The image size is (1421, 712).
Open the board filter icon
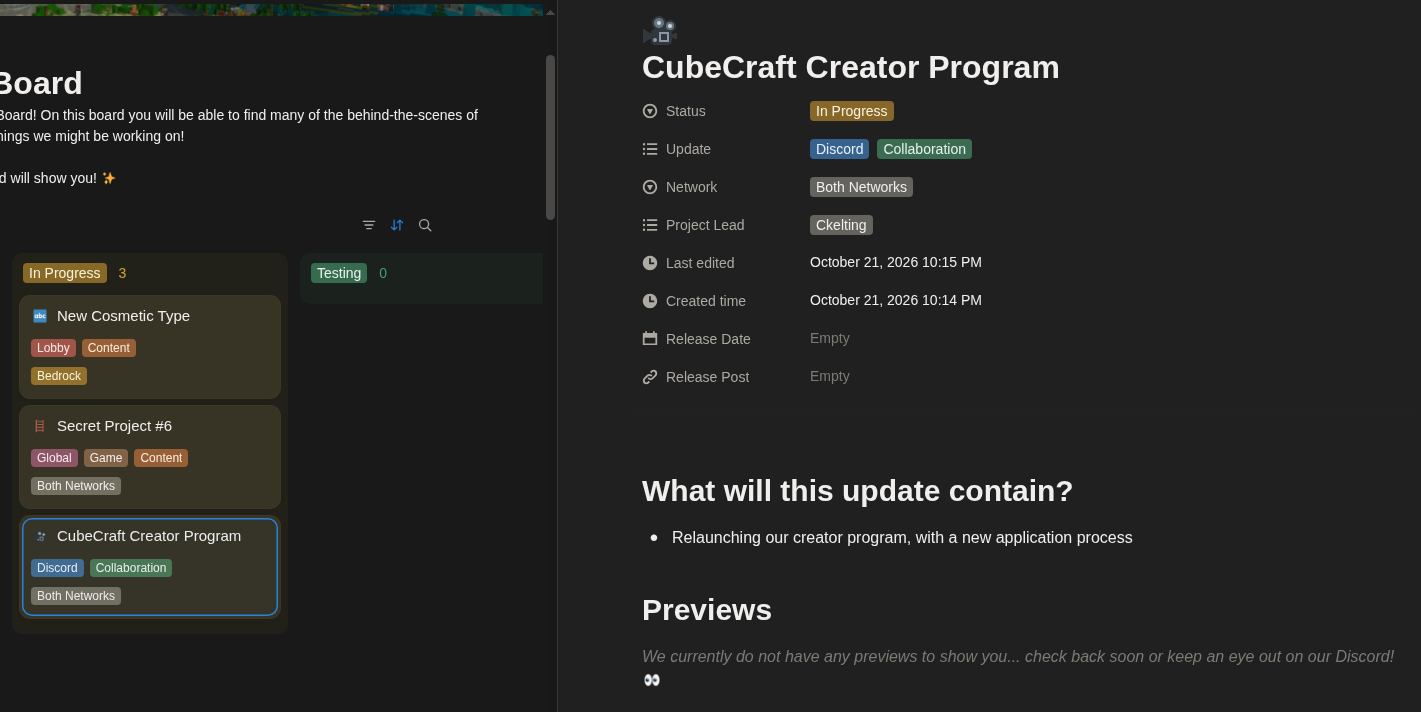click(x=369, y=225)
